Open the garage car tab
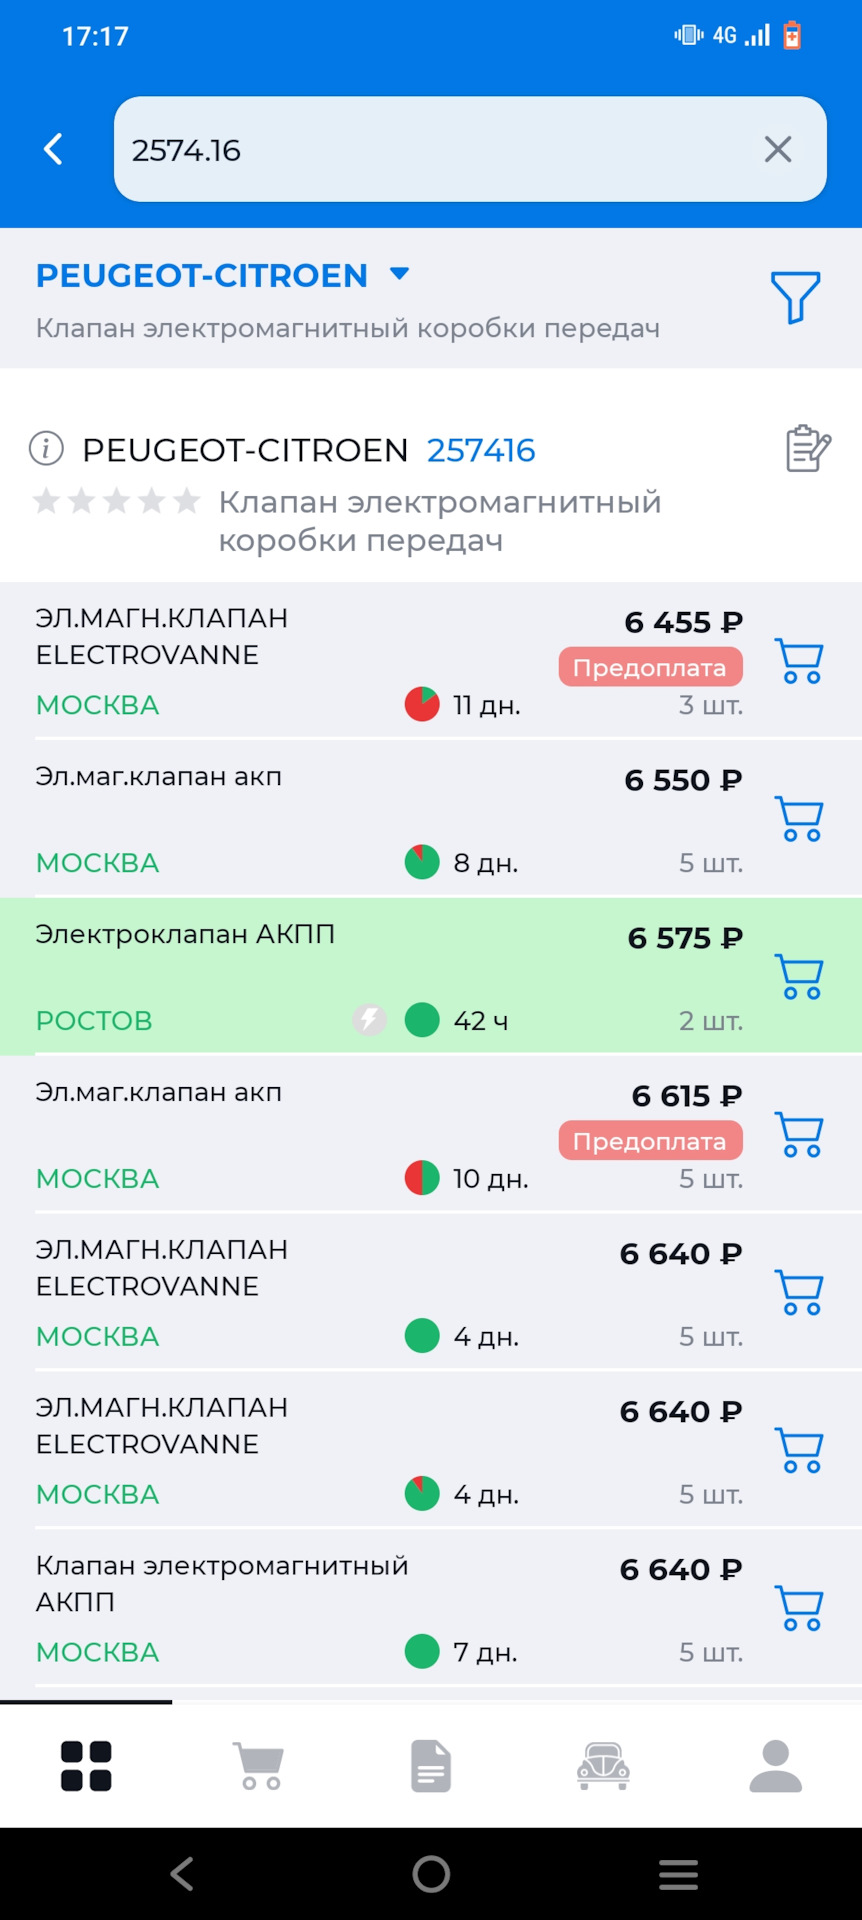862x1920 pixels. click(x=603, y=1766)
